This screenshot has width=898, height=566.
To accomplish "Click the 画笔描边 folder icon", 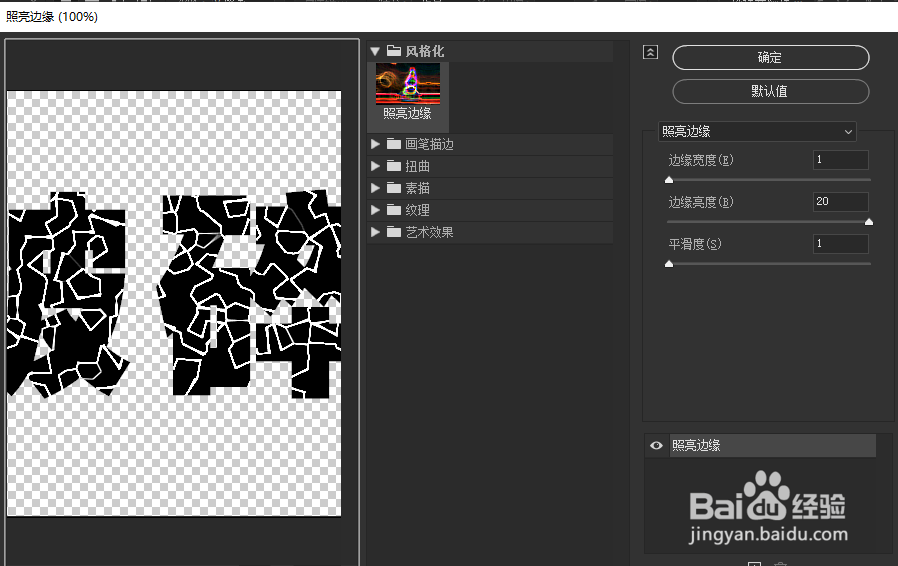I will pos(393,144).
